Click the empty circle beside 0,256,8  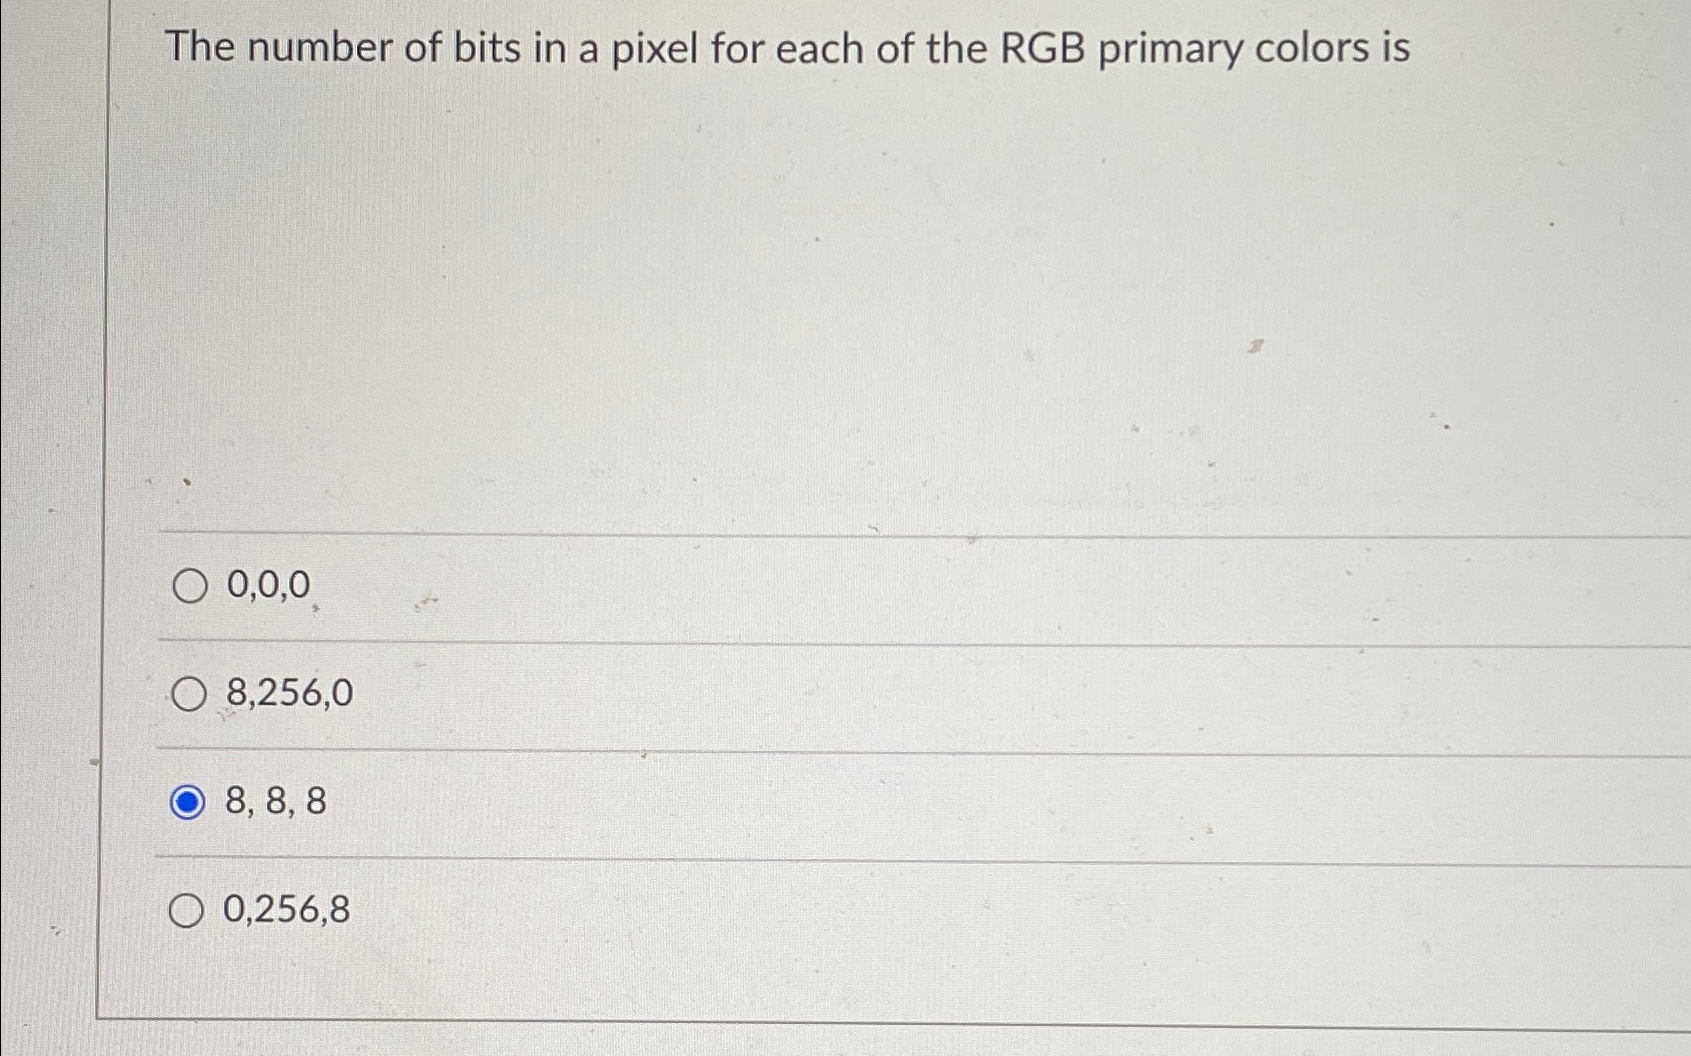click(188, 911)
